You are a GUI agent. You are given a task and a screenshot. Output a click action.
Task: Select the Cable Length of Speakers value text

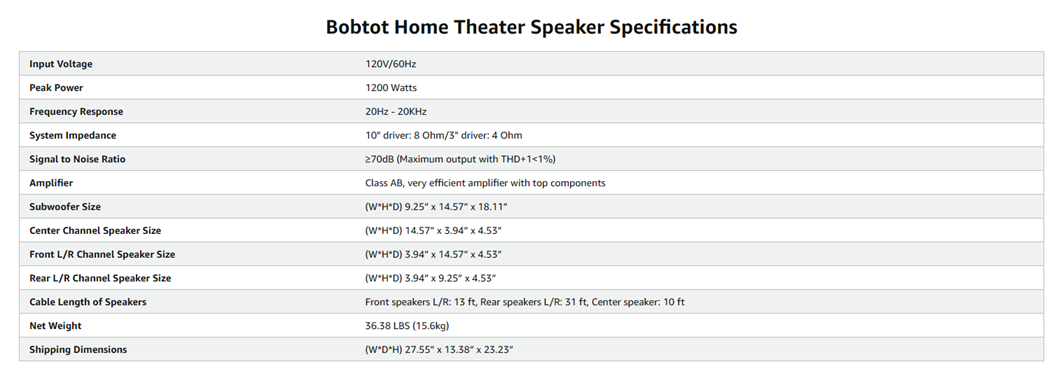click(524, 302)
